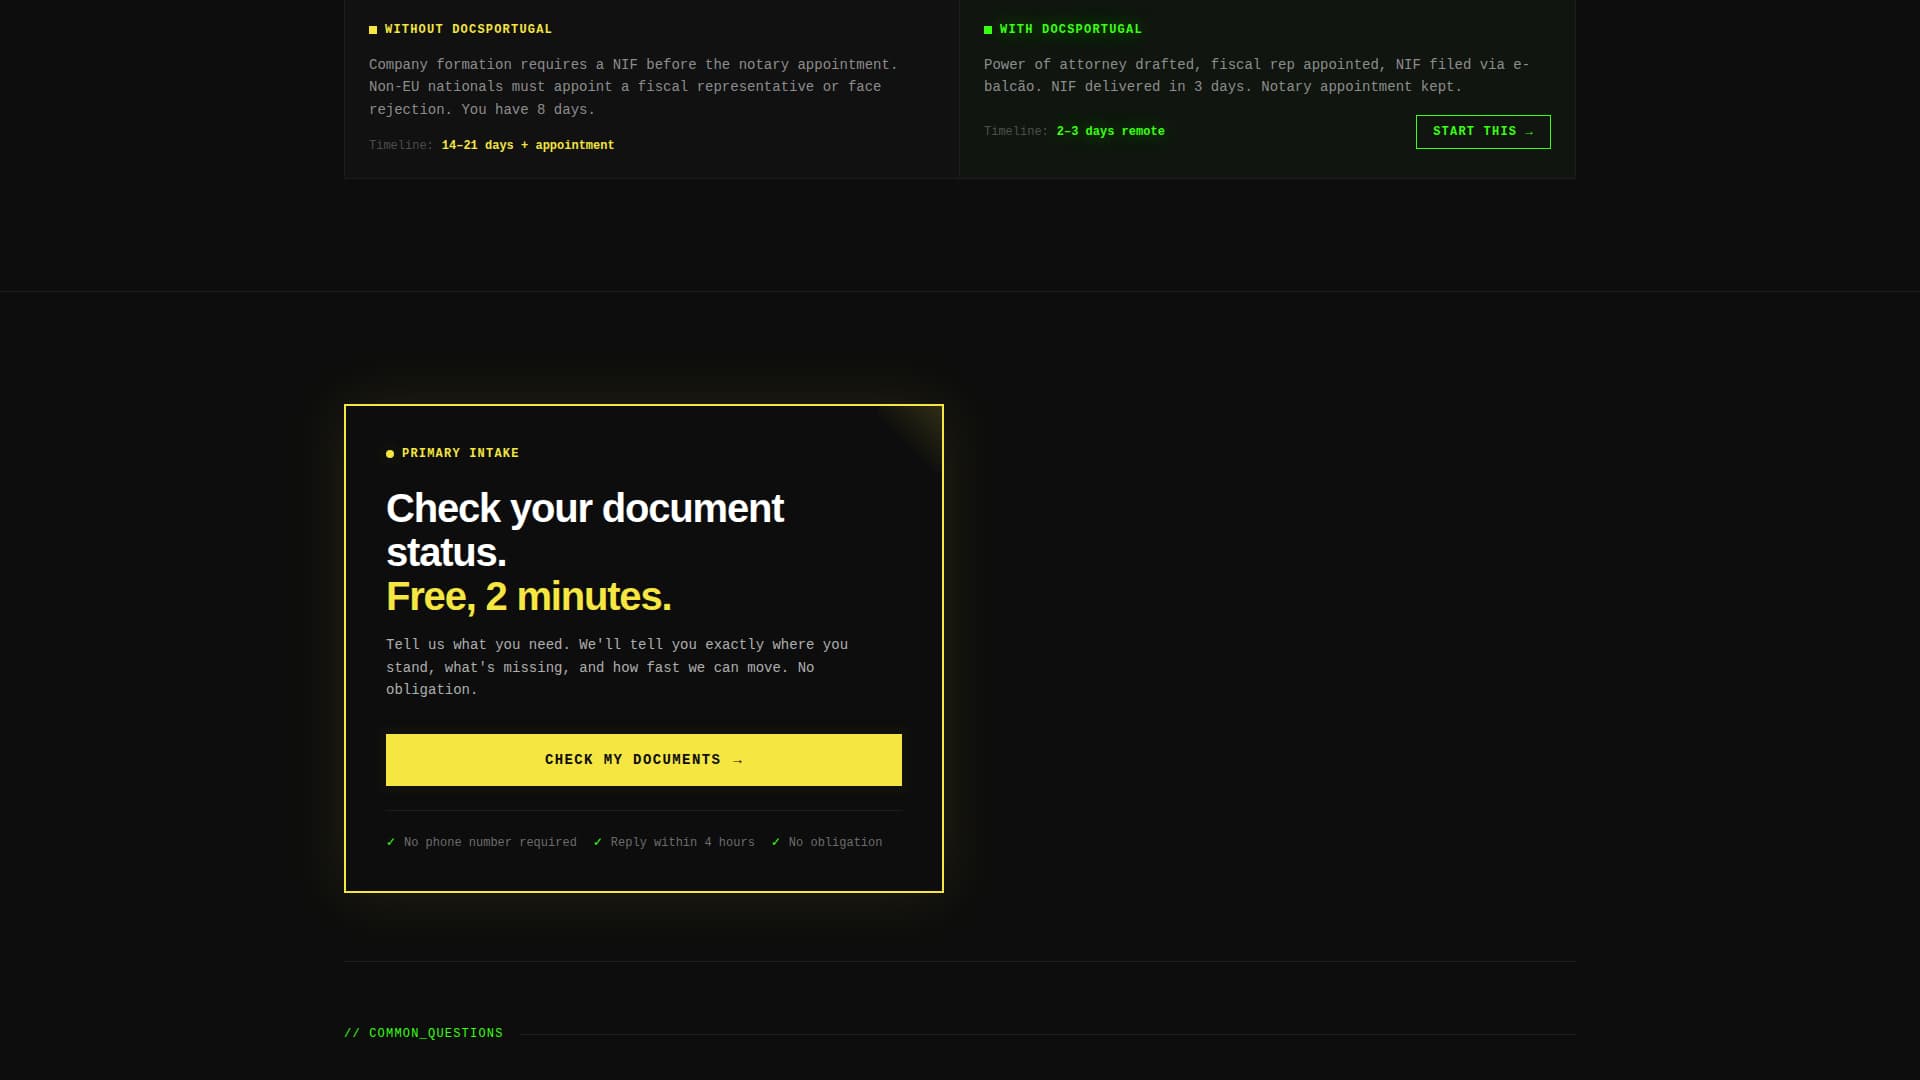Click the green square beside WITH DOCSPORTUGAL
The width and height of the screenshot is (1920, 1080).
tap(988, 30)
